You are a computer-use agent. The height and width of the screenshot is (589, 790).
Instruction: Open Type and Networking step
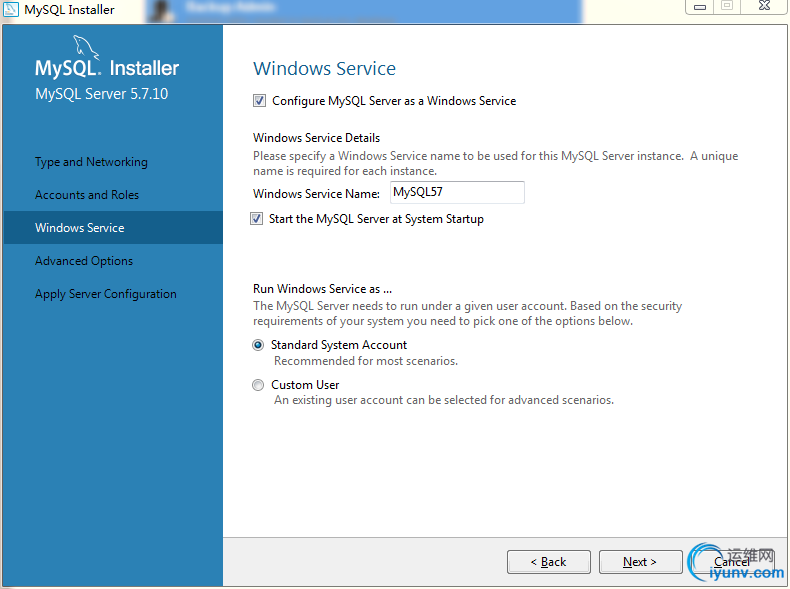click(x=91, y=162)
